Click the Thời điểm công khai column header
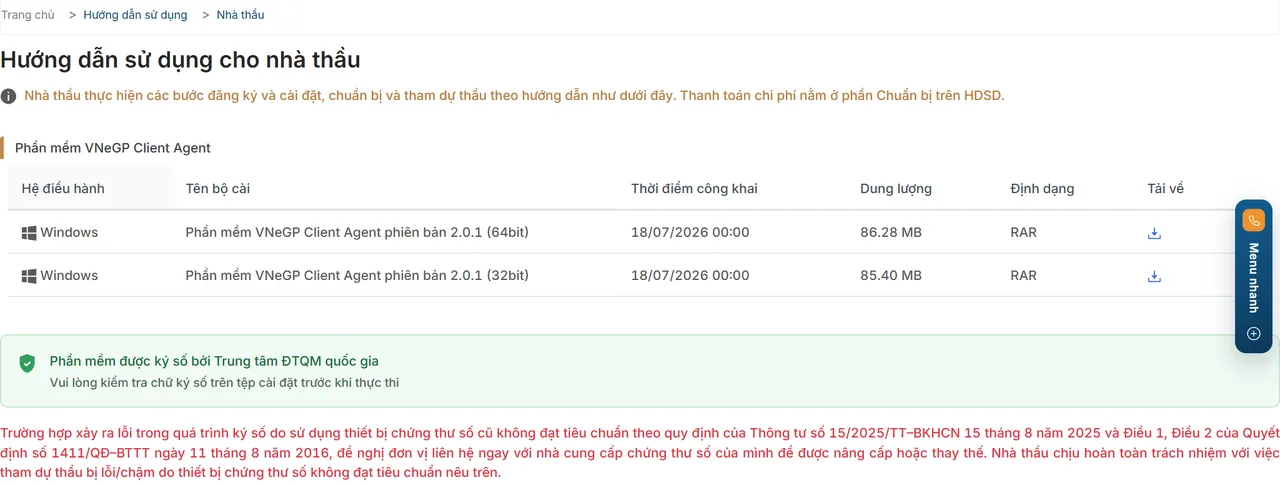This screenshot has width=1280, height=485. (694, 188)
